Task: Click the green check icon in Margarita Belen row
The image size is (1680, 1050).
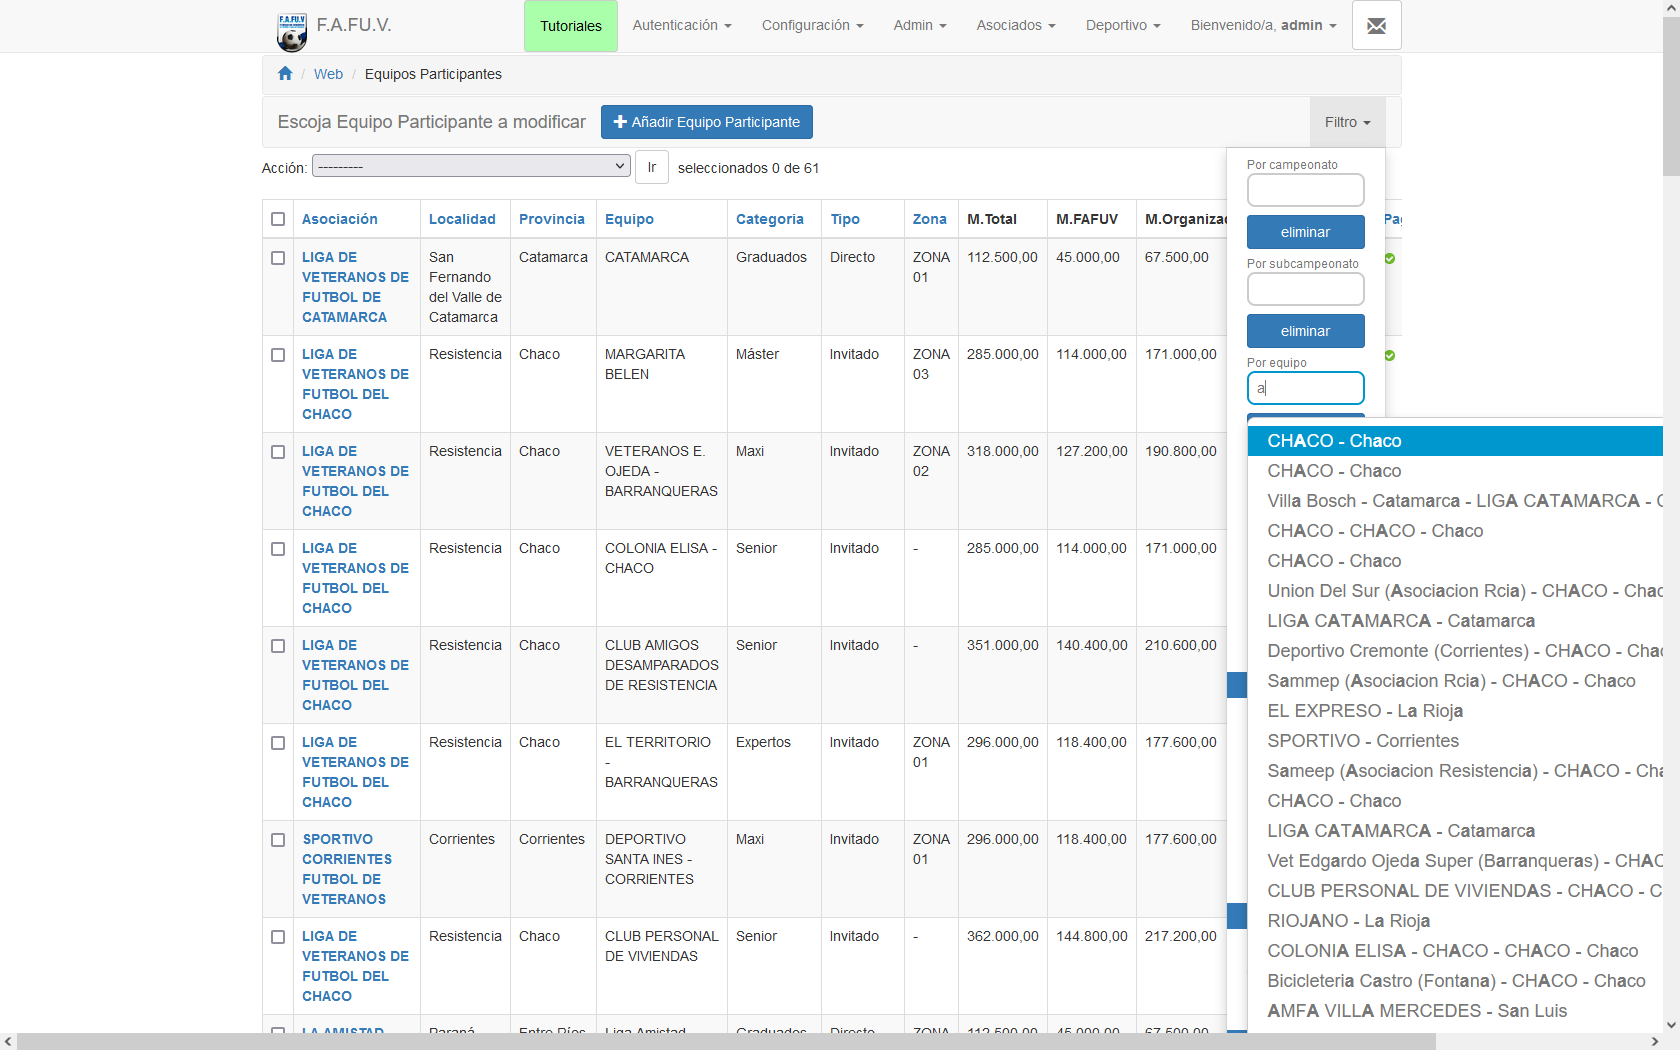Action: coord(1389,356)
